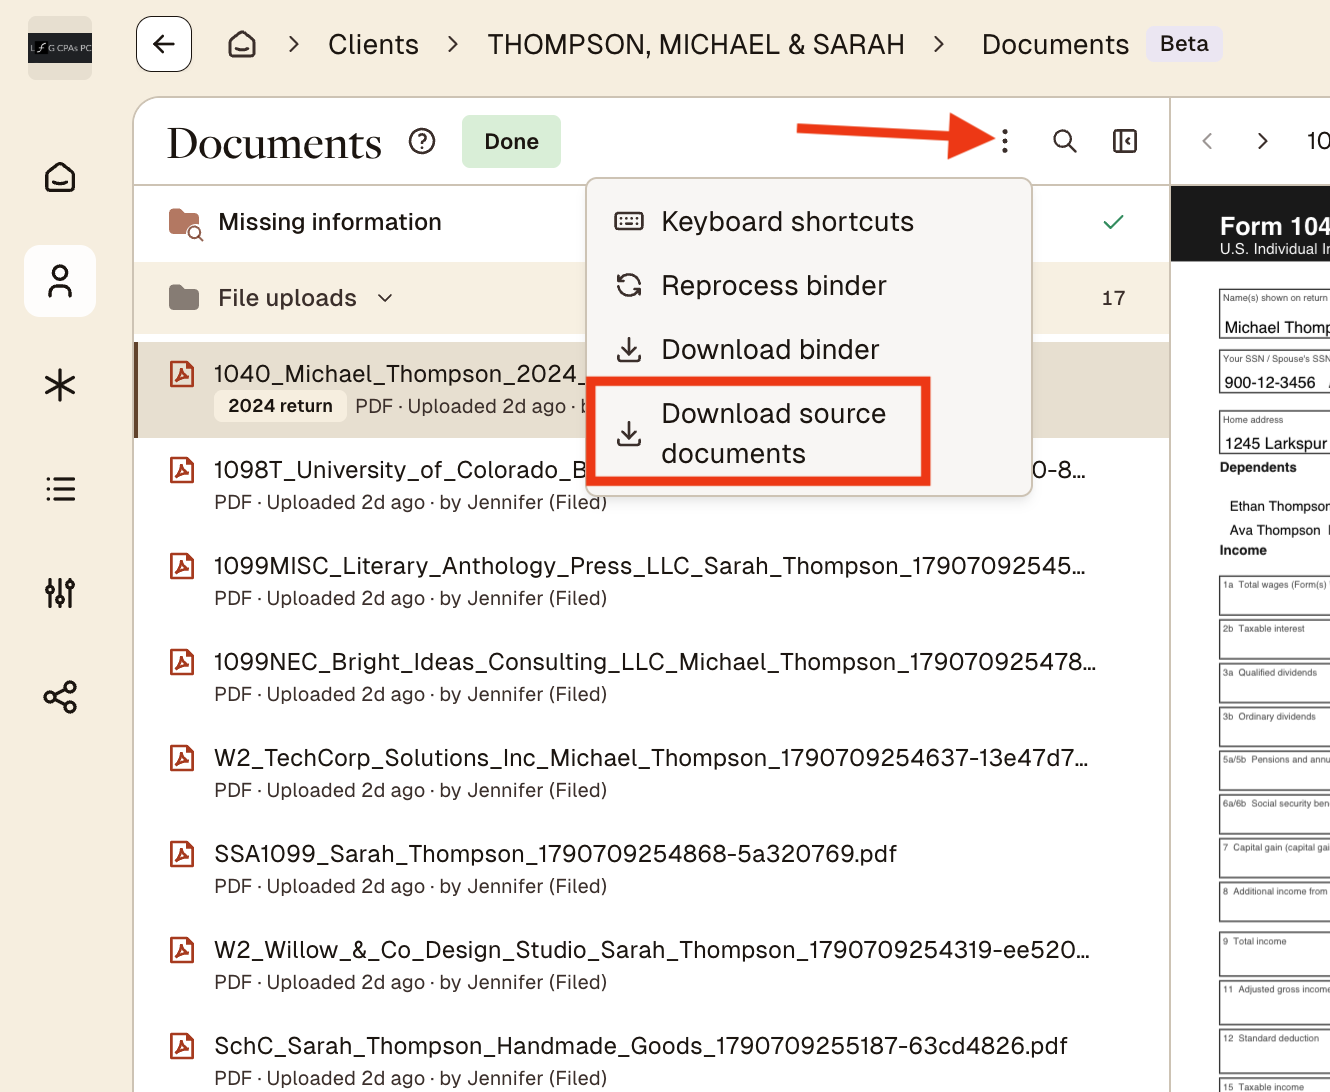Click the back arrow button
1330x1092 pixels.
click(x=164, y=44)
